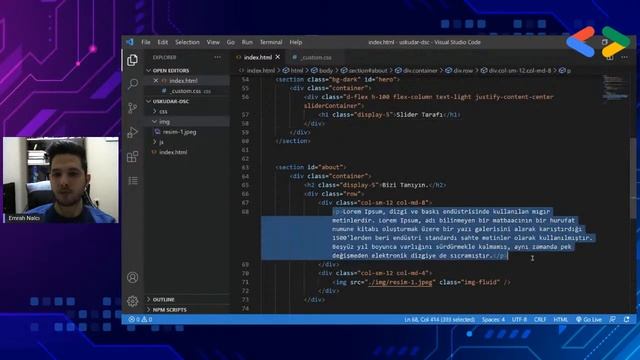Image resolution: width=640 pixels, height=360 pixels.
Task: Open the Help menu
Action: pyautogui.click(x=296, y=42)
